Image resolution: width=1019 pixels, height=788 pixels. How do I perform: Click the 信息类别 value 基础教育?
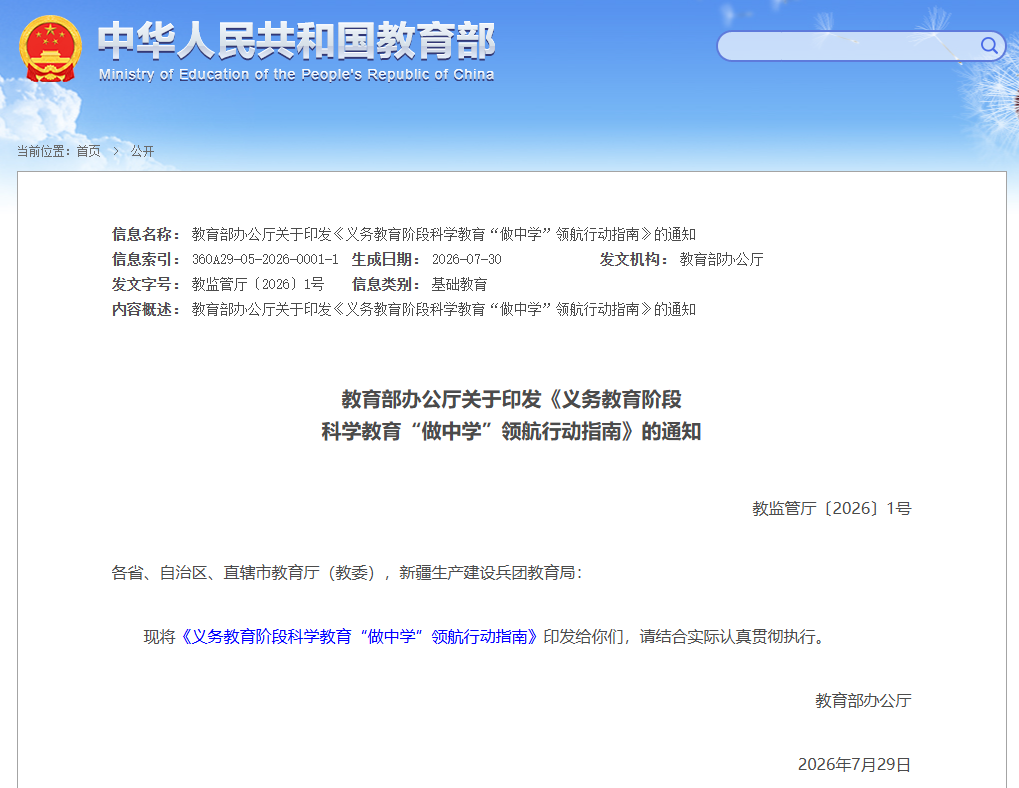click(459, 285)
